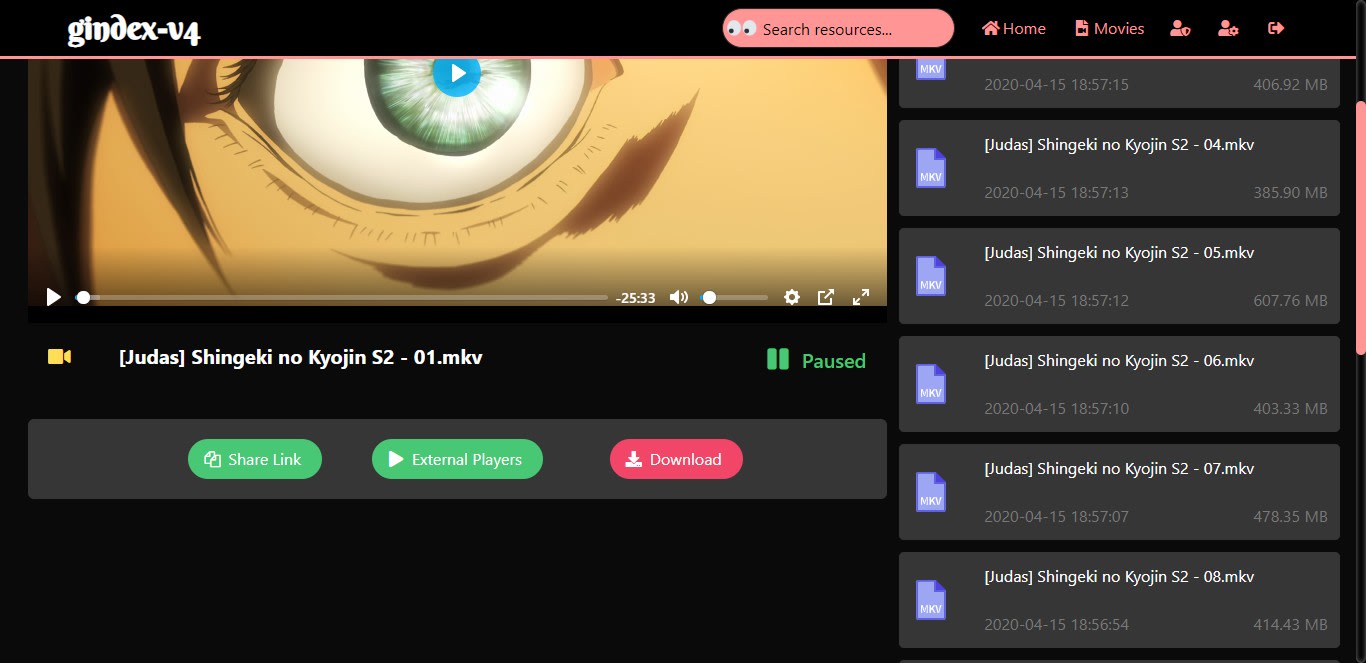Click the Share Link button
The height and width of the screenshot is (663, 1366).
click(x=254, y=459)
